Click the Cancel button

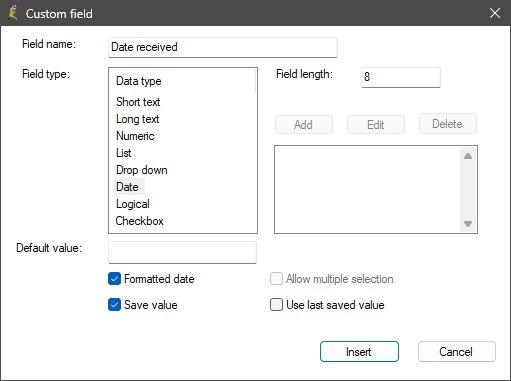coord(457,352)
